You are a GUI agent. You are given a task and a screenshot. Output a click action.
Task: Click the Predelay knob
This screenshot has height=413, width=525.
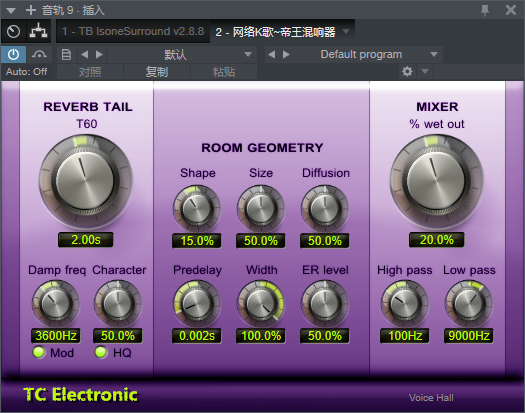pos(197,304)
